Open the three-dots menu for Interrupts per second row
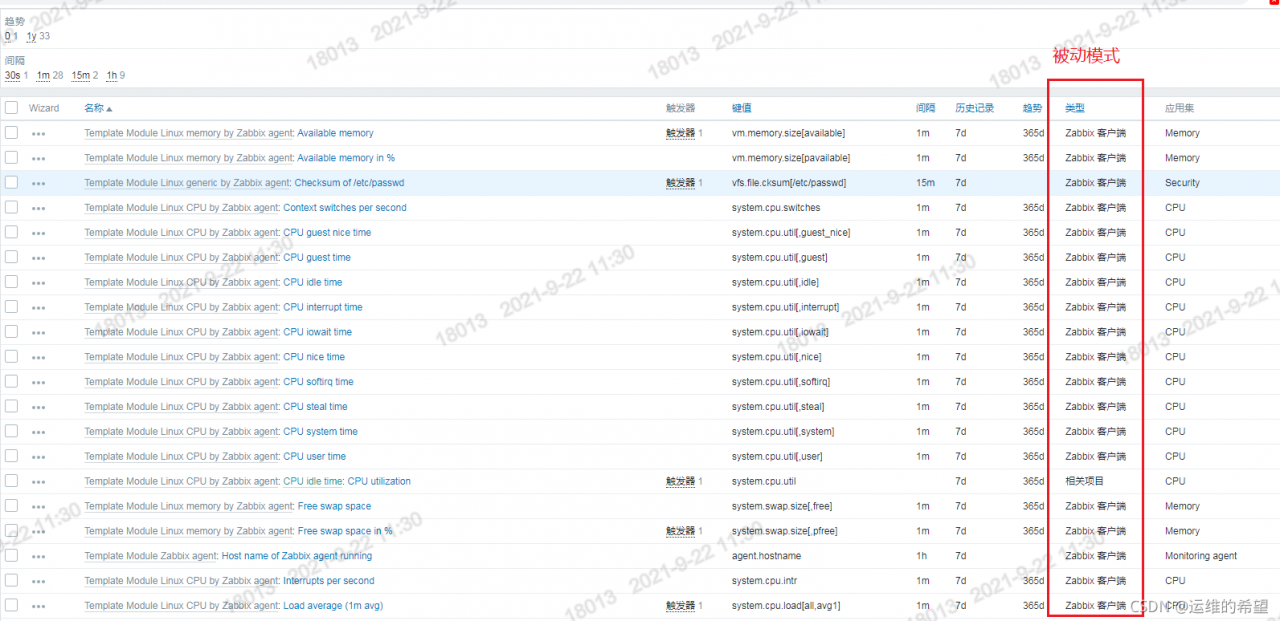The height and width of the screenshot is (621, 1280). pos(38,581)
